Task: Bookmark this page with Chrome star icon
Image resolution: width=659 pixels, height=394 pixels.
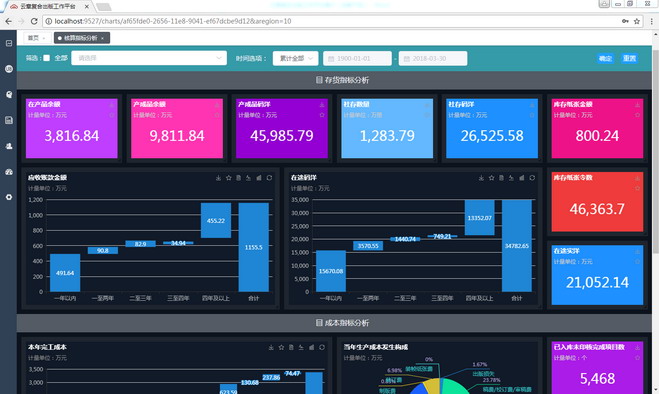Action: 637,21
